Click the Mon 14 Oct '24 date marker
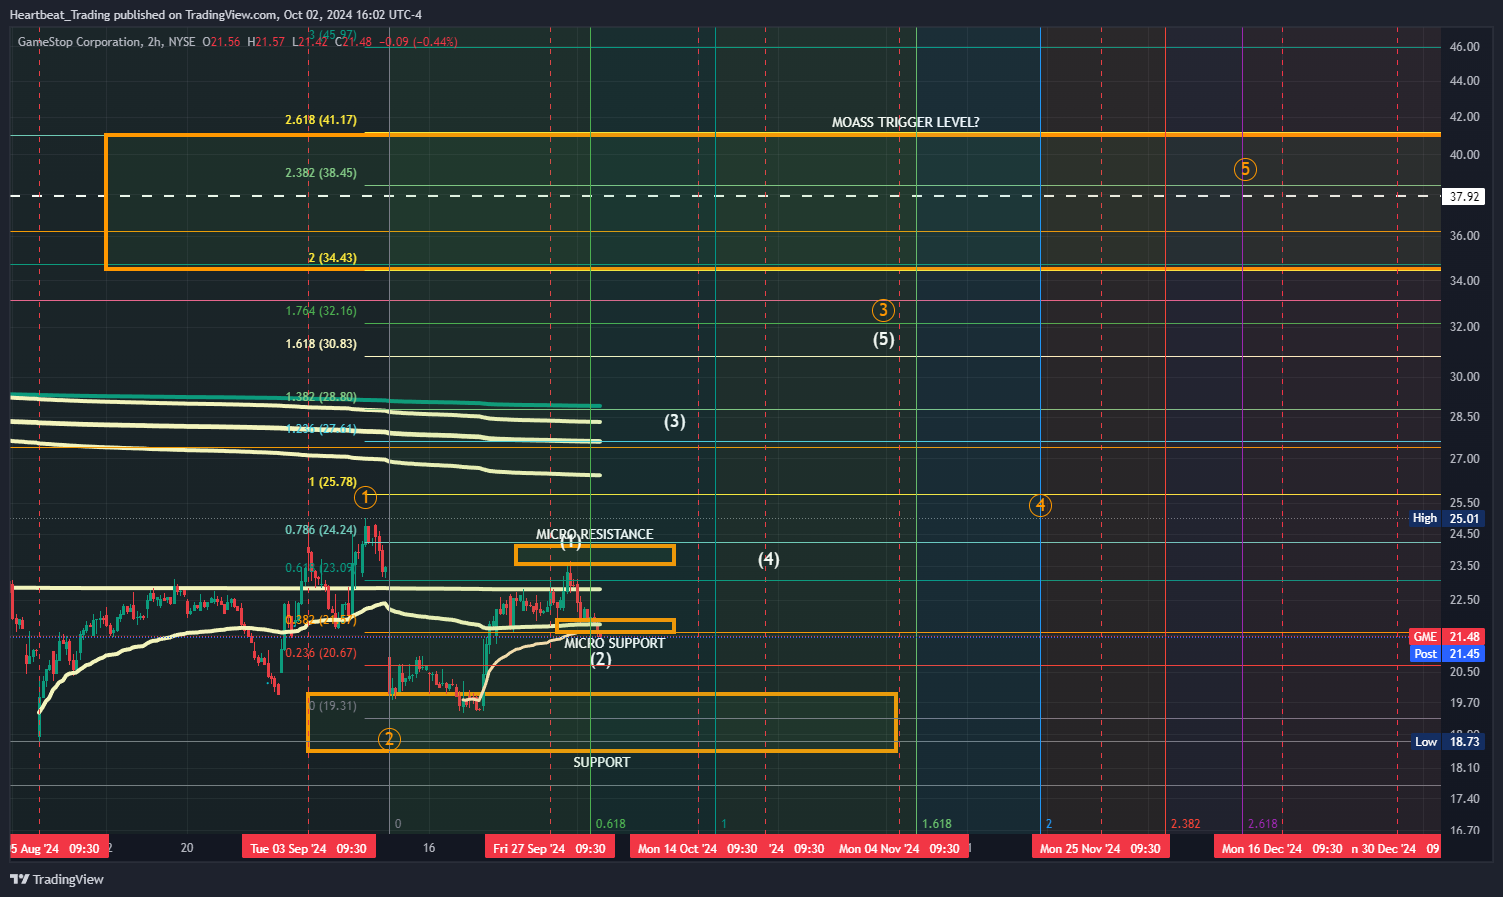The width and height of the screenshot is (1503, 897). tap(697, 848)
